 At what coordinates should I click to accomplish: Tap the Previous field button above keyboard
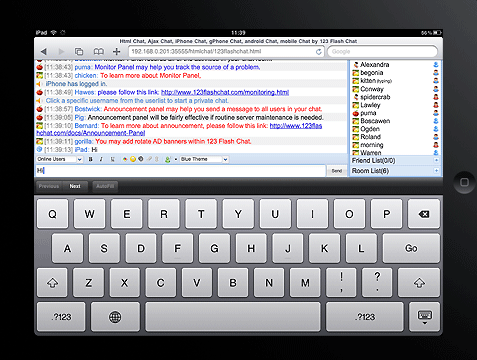coord(49,186)
